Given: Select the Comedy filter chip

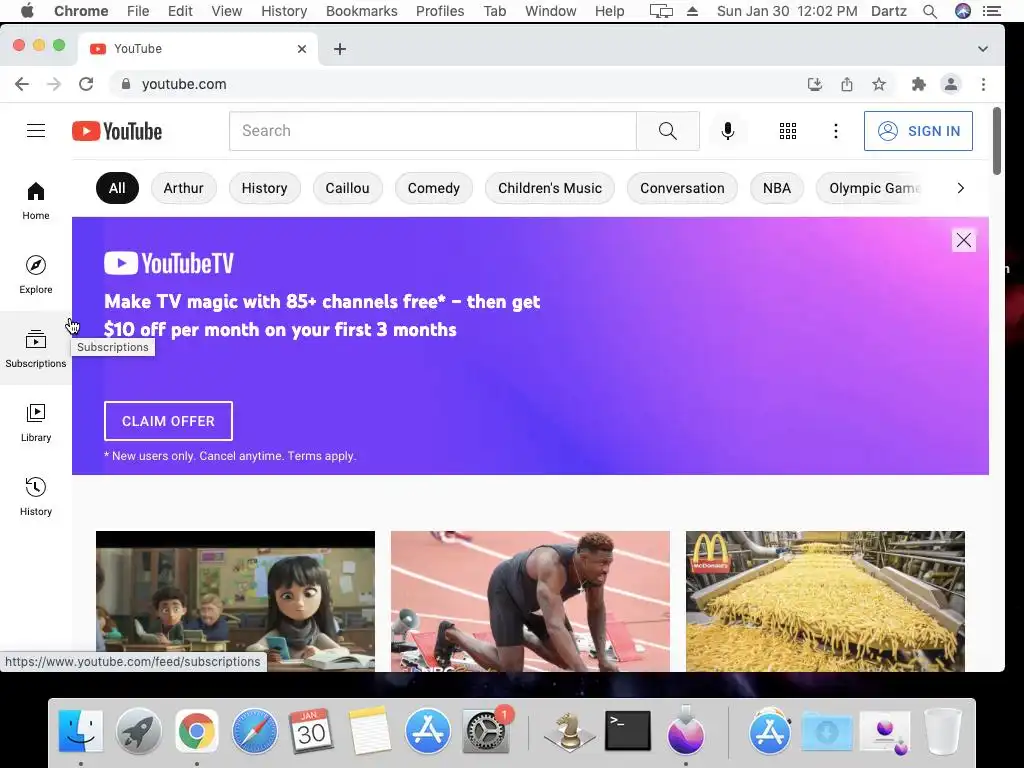Looking at the screenshot, I should pos(434,188).
